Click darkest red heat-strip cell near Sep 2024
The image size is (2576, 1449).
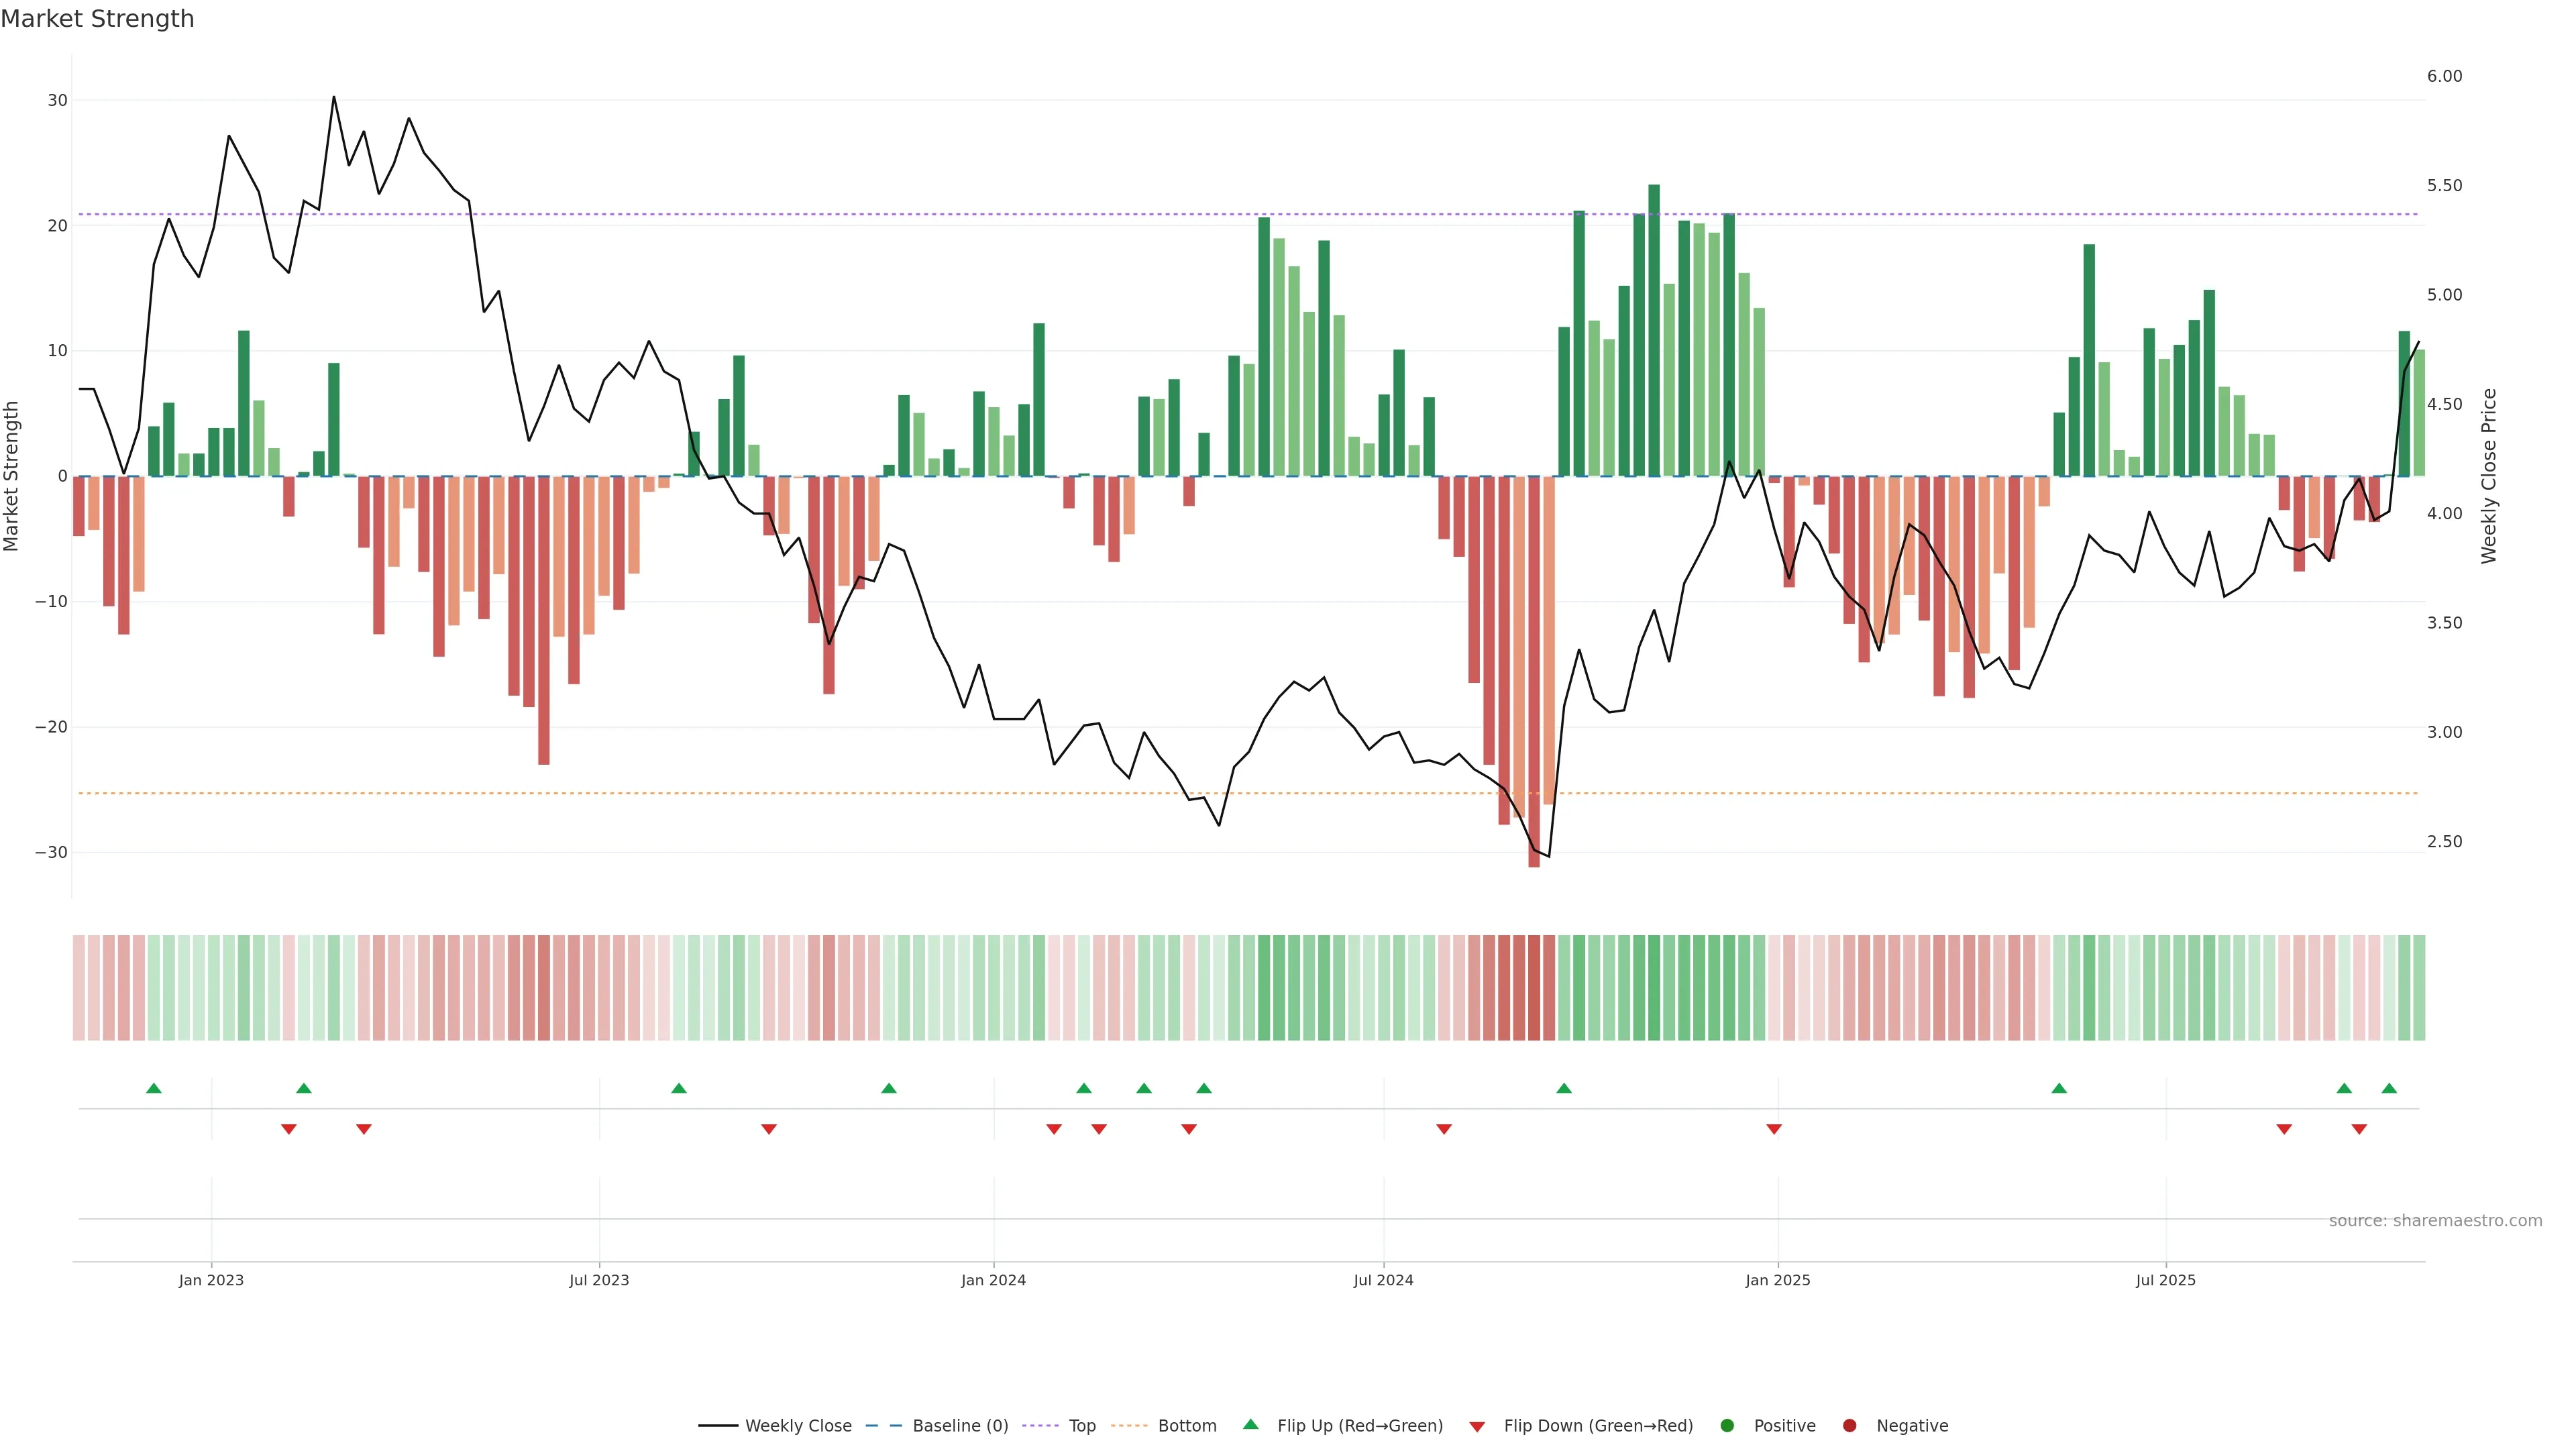[x=1534, y=988]
